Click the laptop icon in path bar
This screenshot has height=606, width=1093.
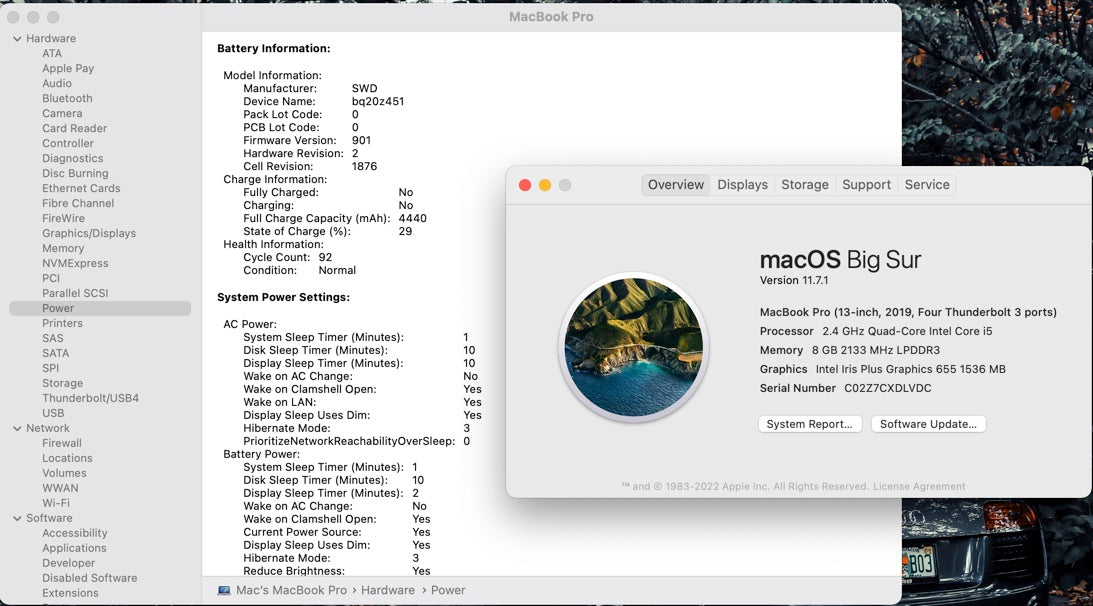pos(224,591)
